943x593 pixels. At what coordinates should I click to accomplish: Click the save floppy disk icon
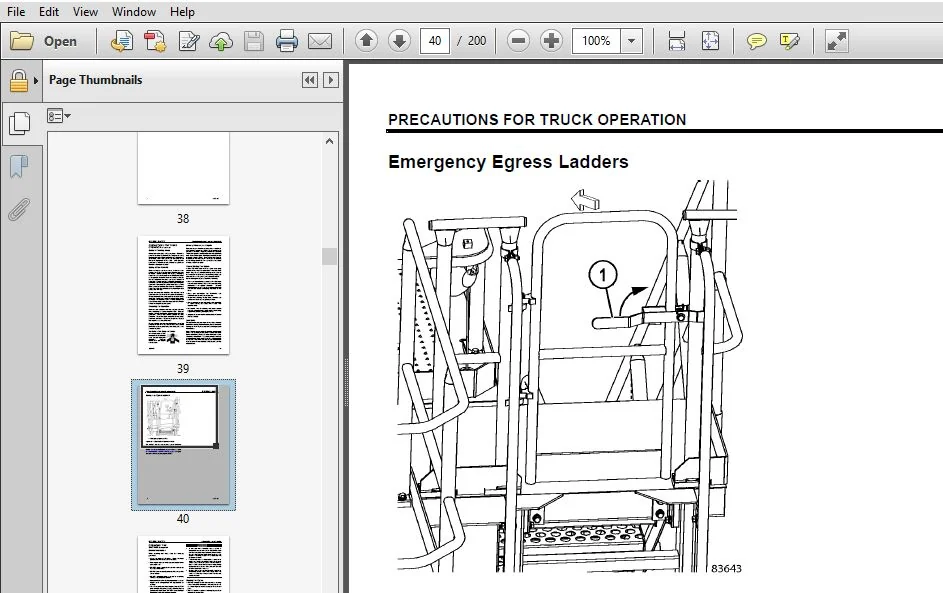254,41
